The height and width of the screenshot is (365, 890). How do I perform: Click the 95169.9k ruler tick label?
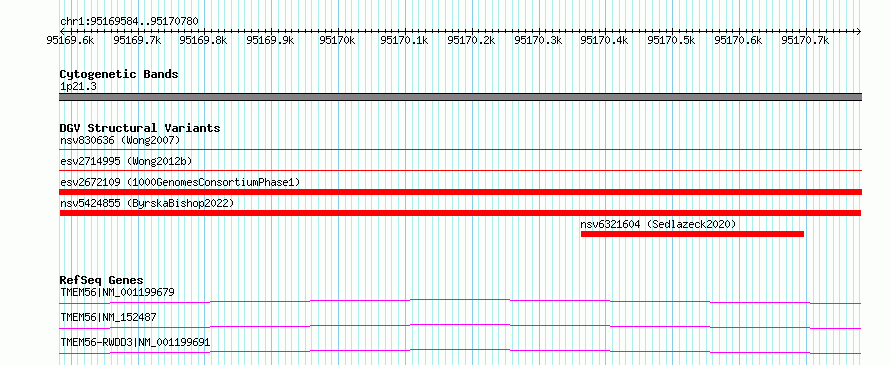[270, 40]
